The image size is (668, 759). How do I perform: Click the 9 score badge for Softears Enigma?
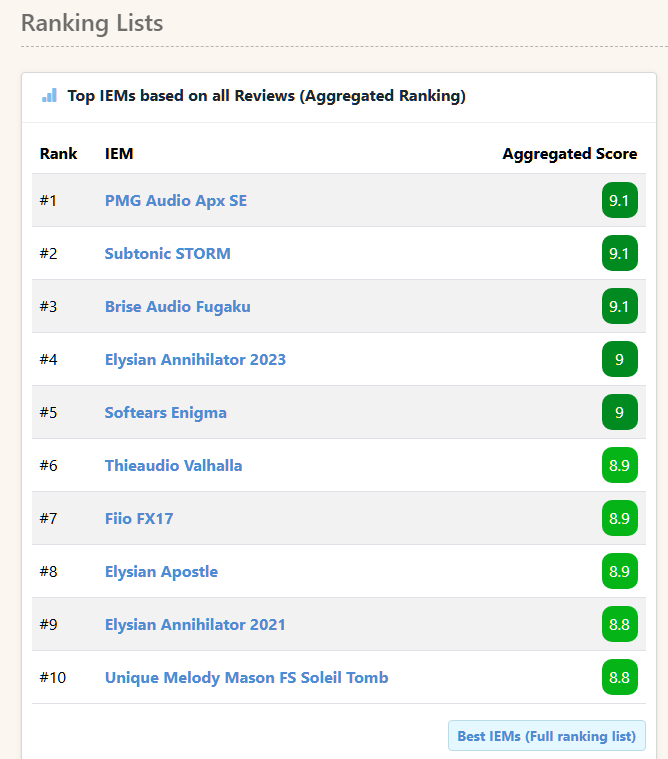point(620,412)
